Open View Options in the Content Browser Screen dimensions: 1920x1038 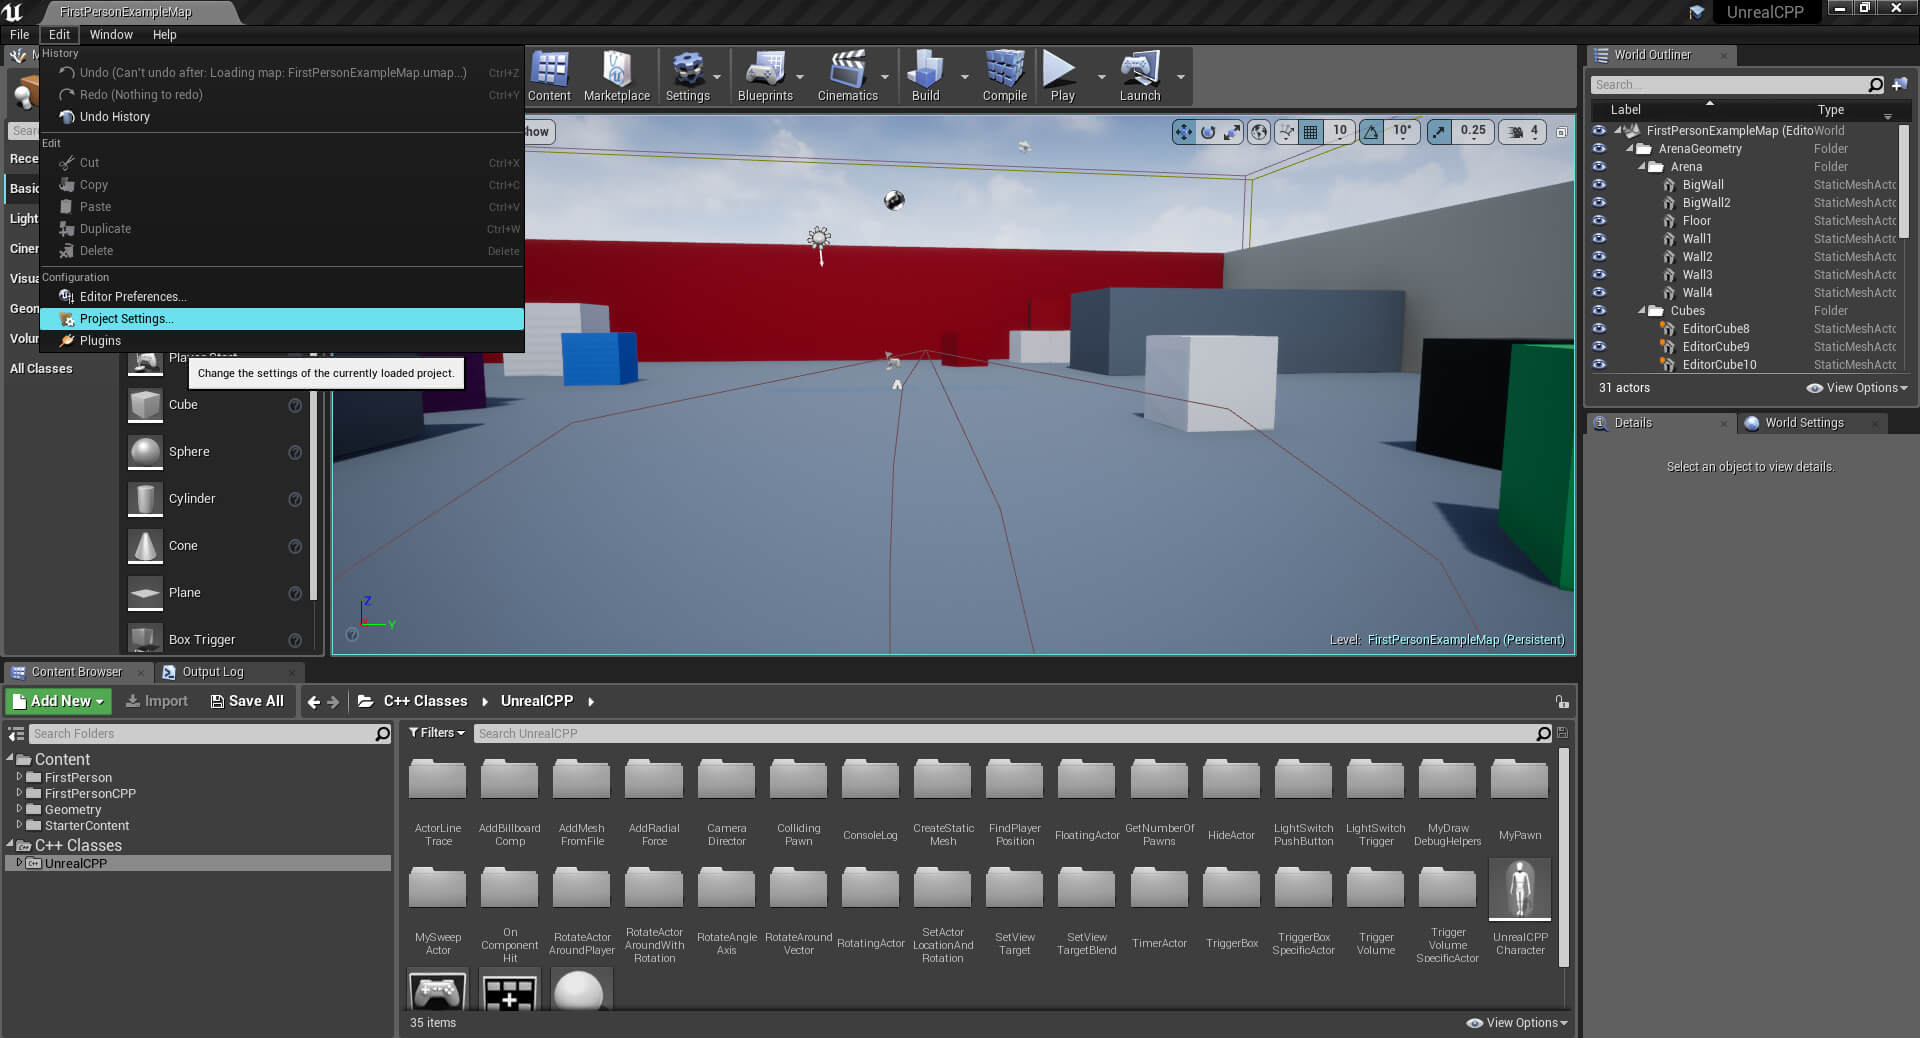pyautogui.click(x=1515, y=1023)
